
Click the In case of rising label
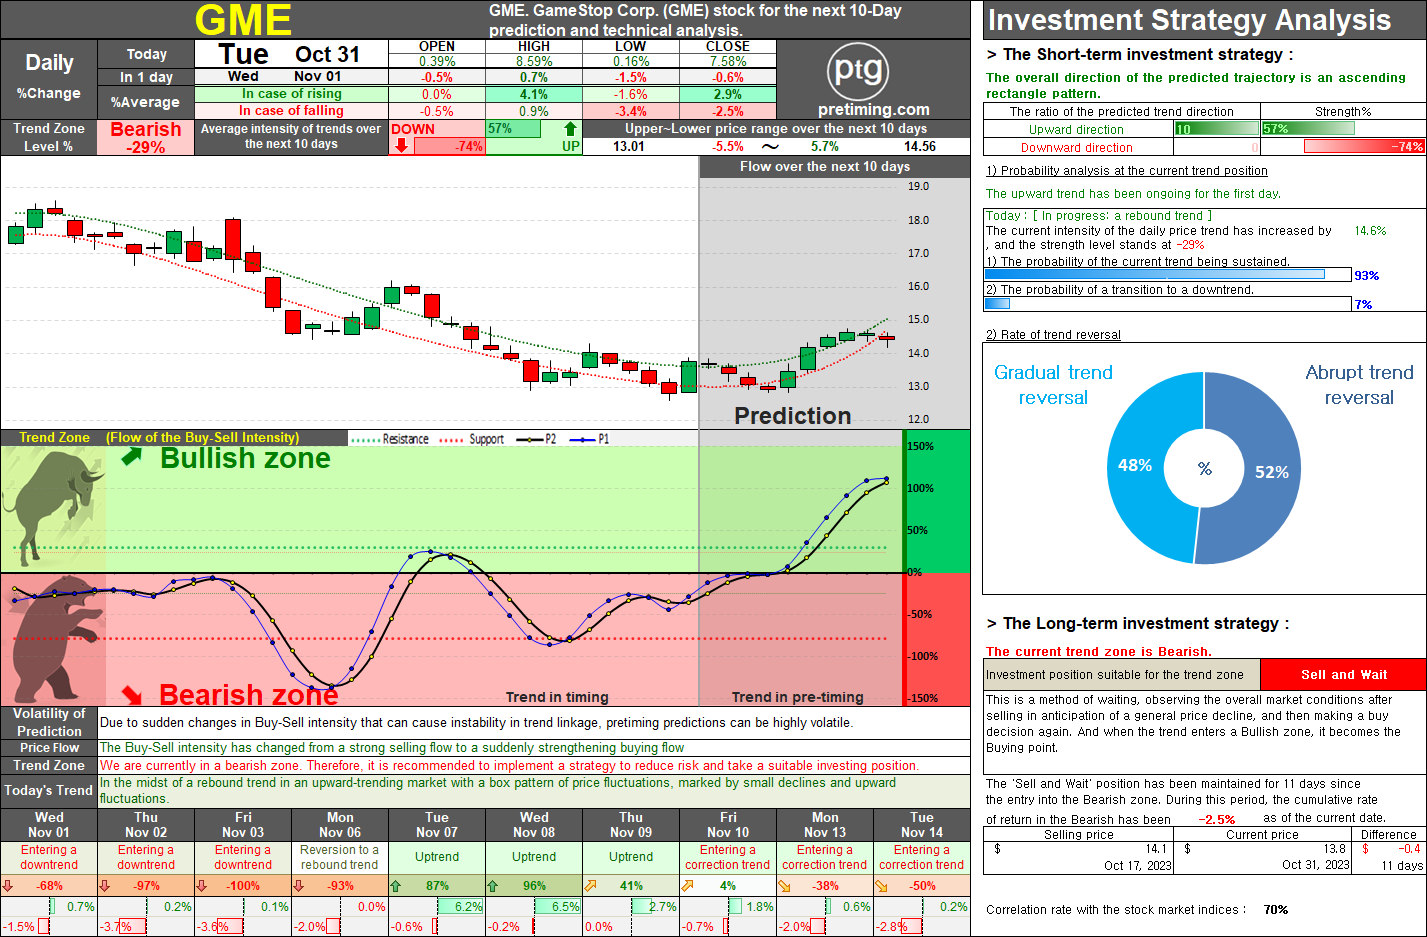(291, 94)
